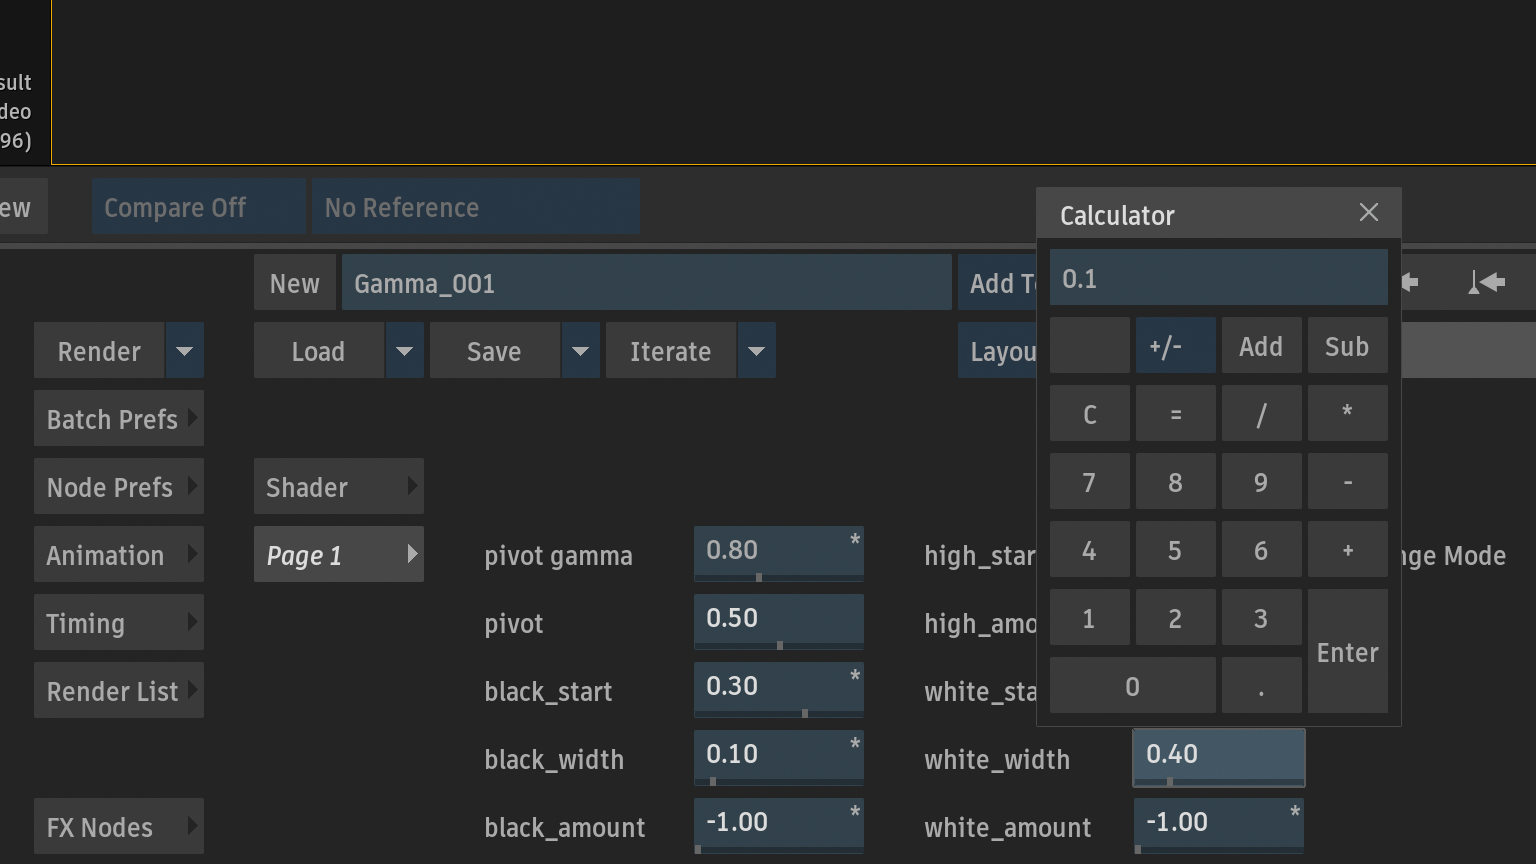Click the decimal point key in Calculator

point(1262,686)
